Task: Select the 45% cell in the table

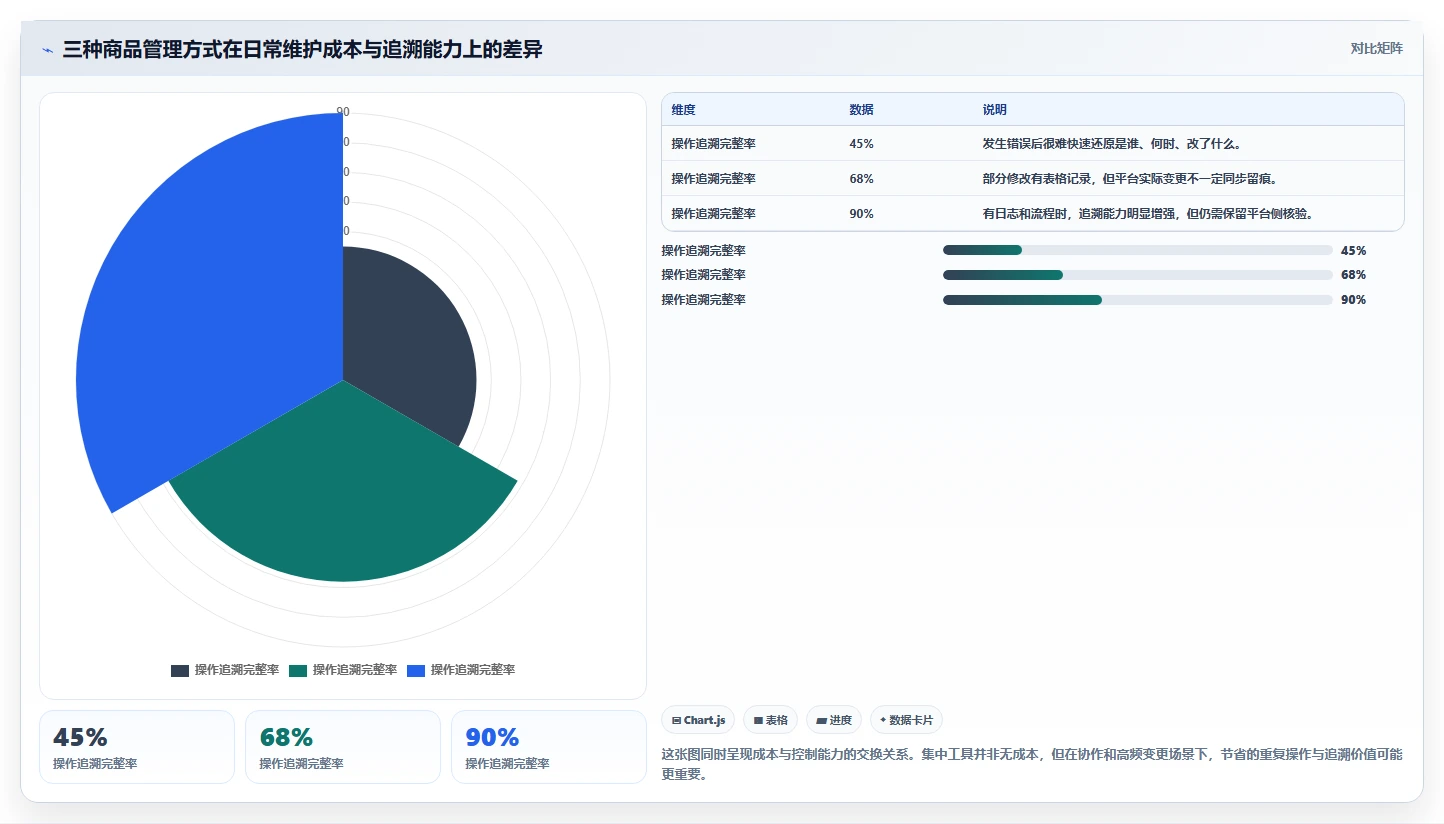Action: pos(862,144)
